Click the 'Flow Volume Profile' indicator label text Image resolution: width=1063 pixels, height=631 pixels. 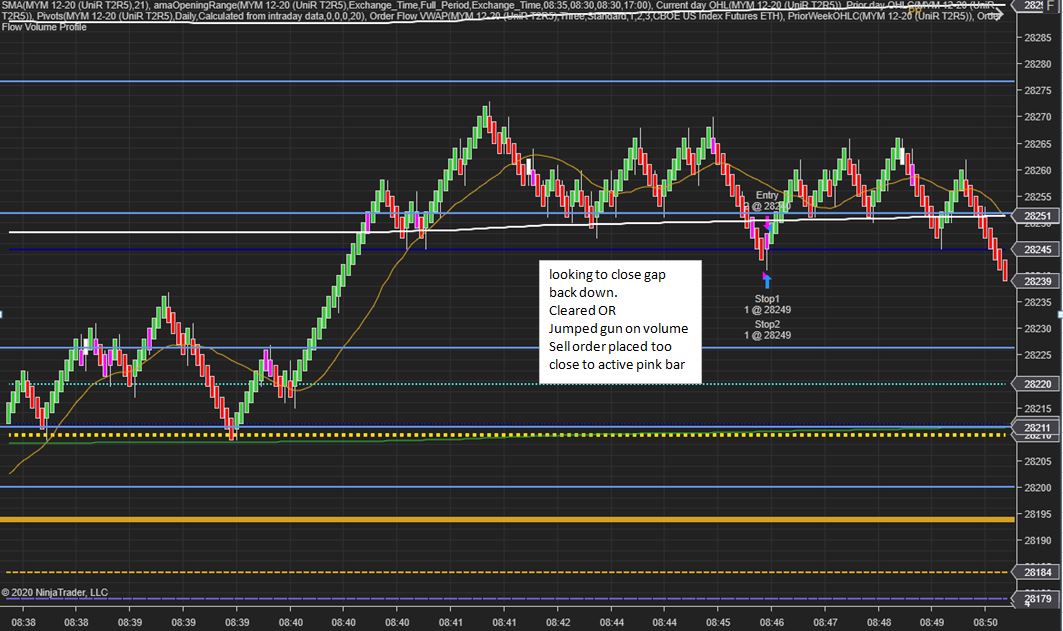tap(44, 27)
